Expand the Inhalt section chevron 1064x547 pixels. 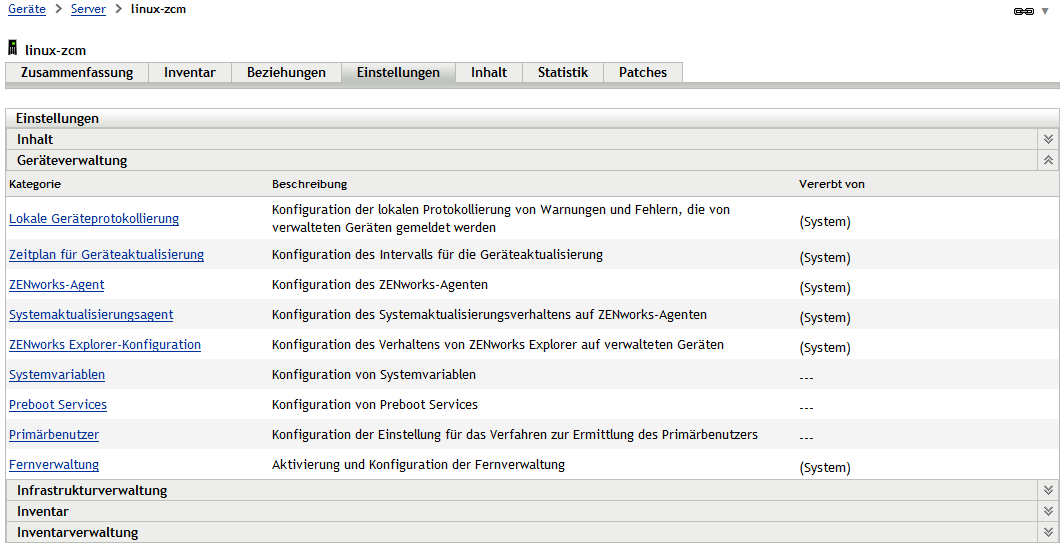1048,140
